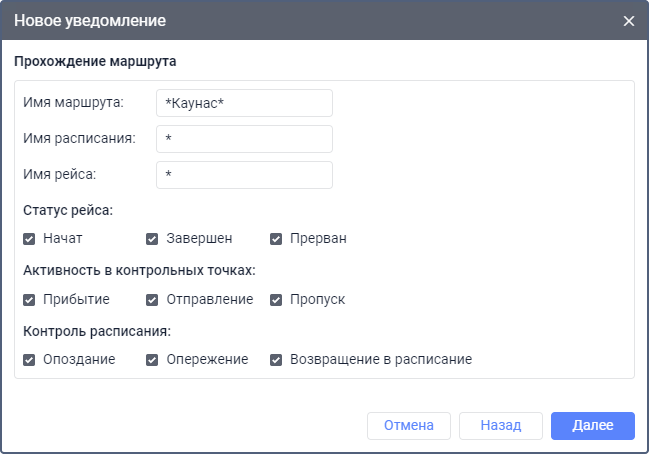Uncheck the Пропуск checkbox

[276, 299]
